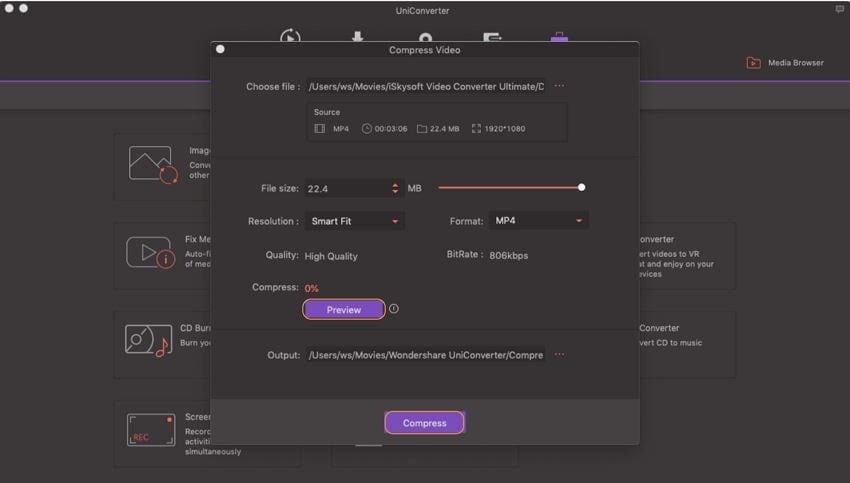Open the Download tab icon

point(357,37)
